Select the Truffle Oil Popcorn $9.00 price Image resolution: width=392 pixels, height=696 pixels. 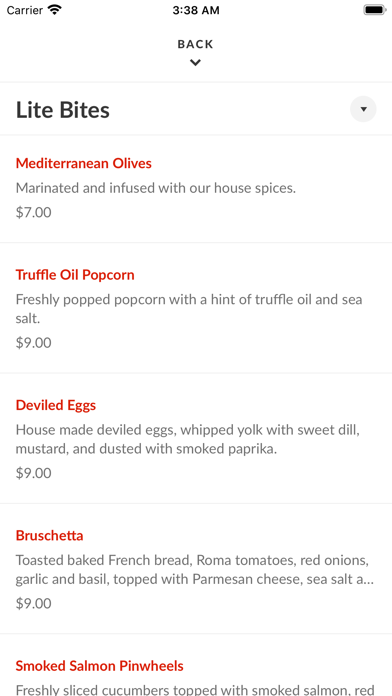34,343
